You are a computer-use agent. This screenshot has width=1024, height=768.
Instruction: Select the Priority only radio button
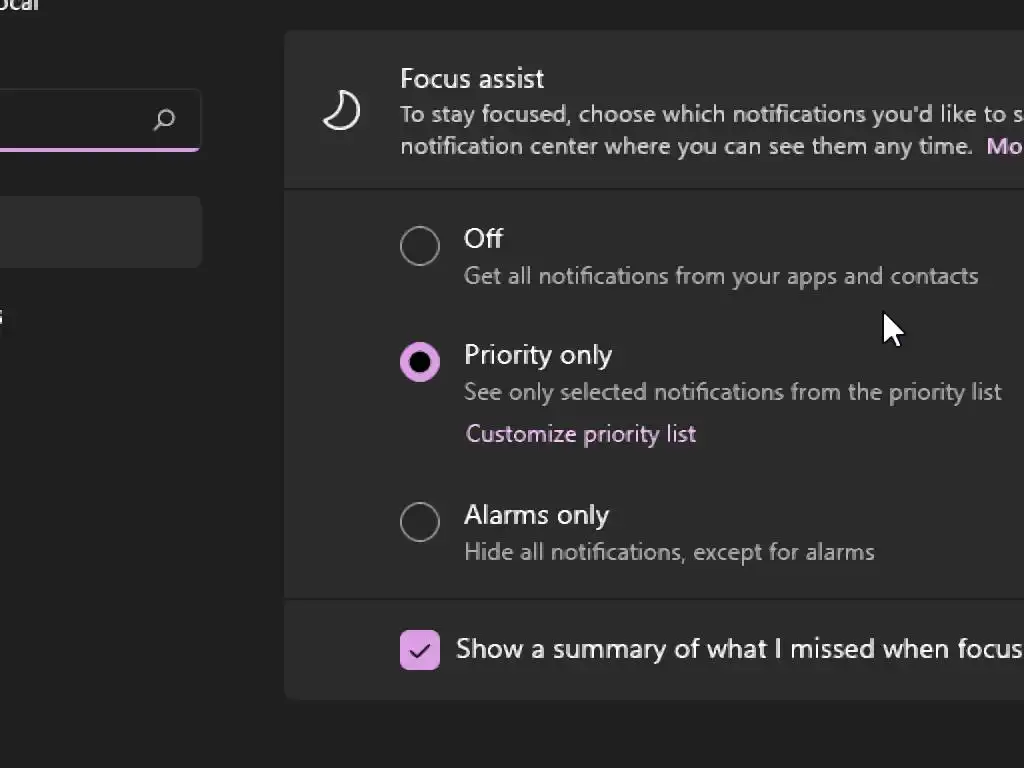click(420, 362)
